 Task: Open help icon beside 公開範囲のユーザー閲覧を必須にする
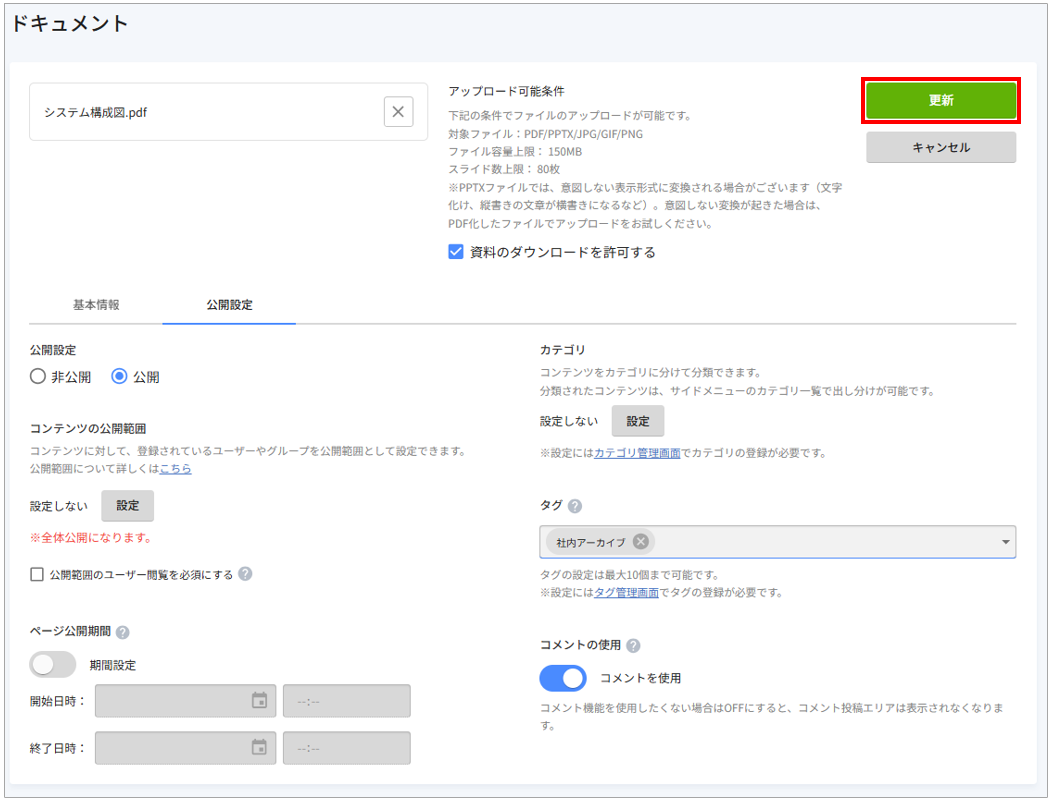pyautogui.click(x=245, y=574)
